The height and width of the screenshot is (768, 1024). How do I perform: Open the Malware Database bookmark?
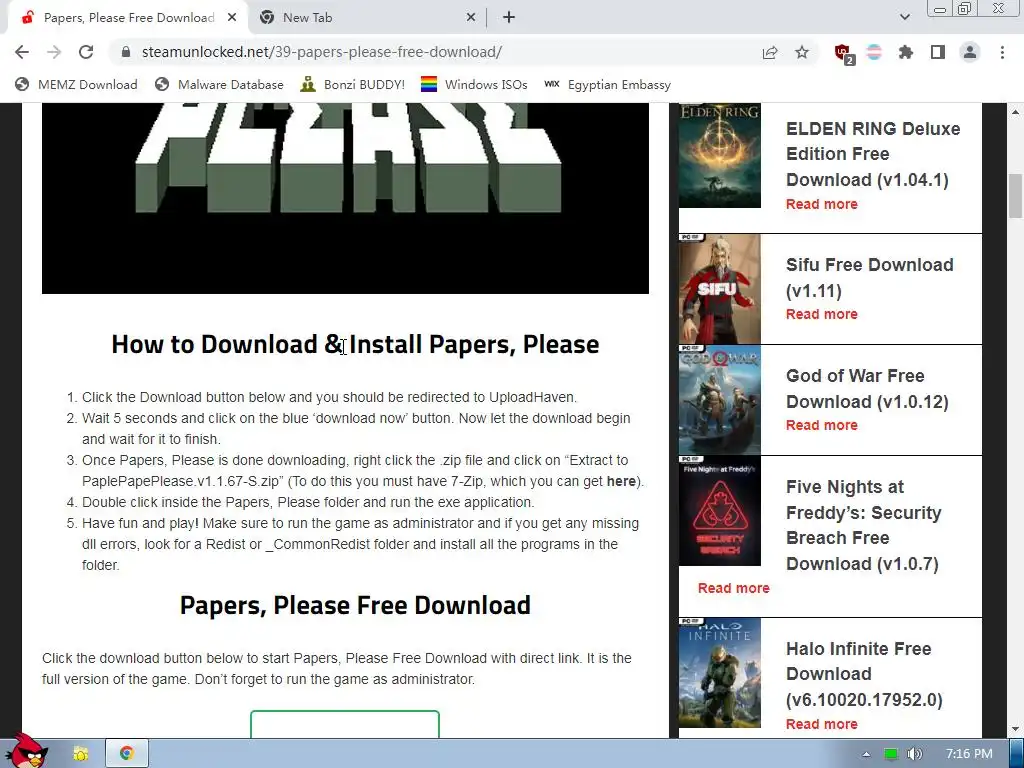click(219, 85)
